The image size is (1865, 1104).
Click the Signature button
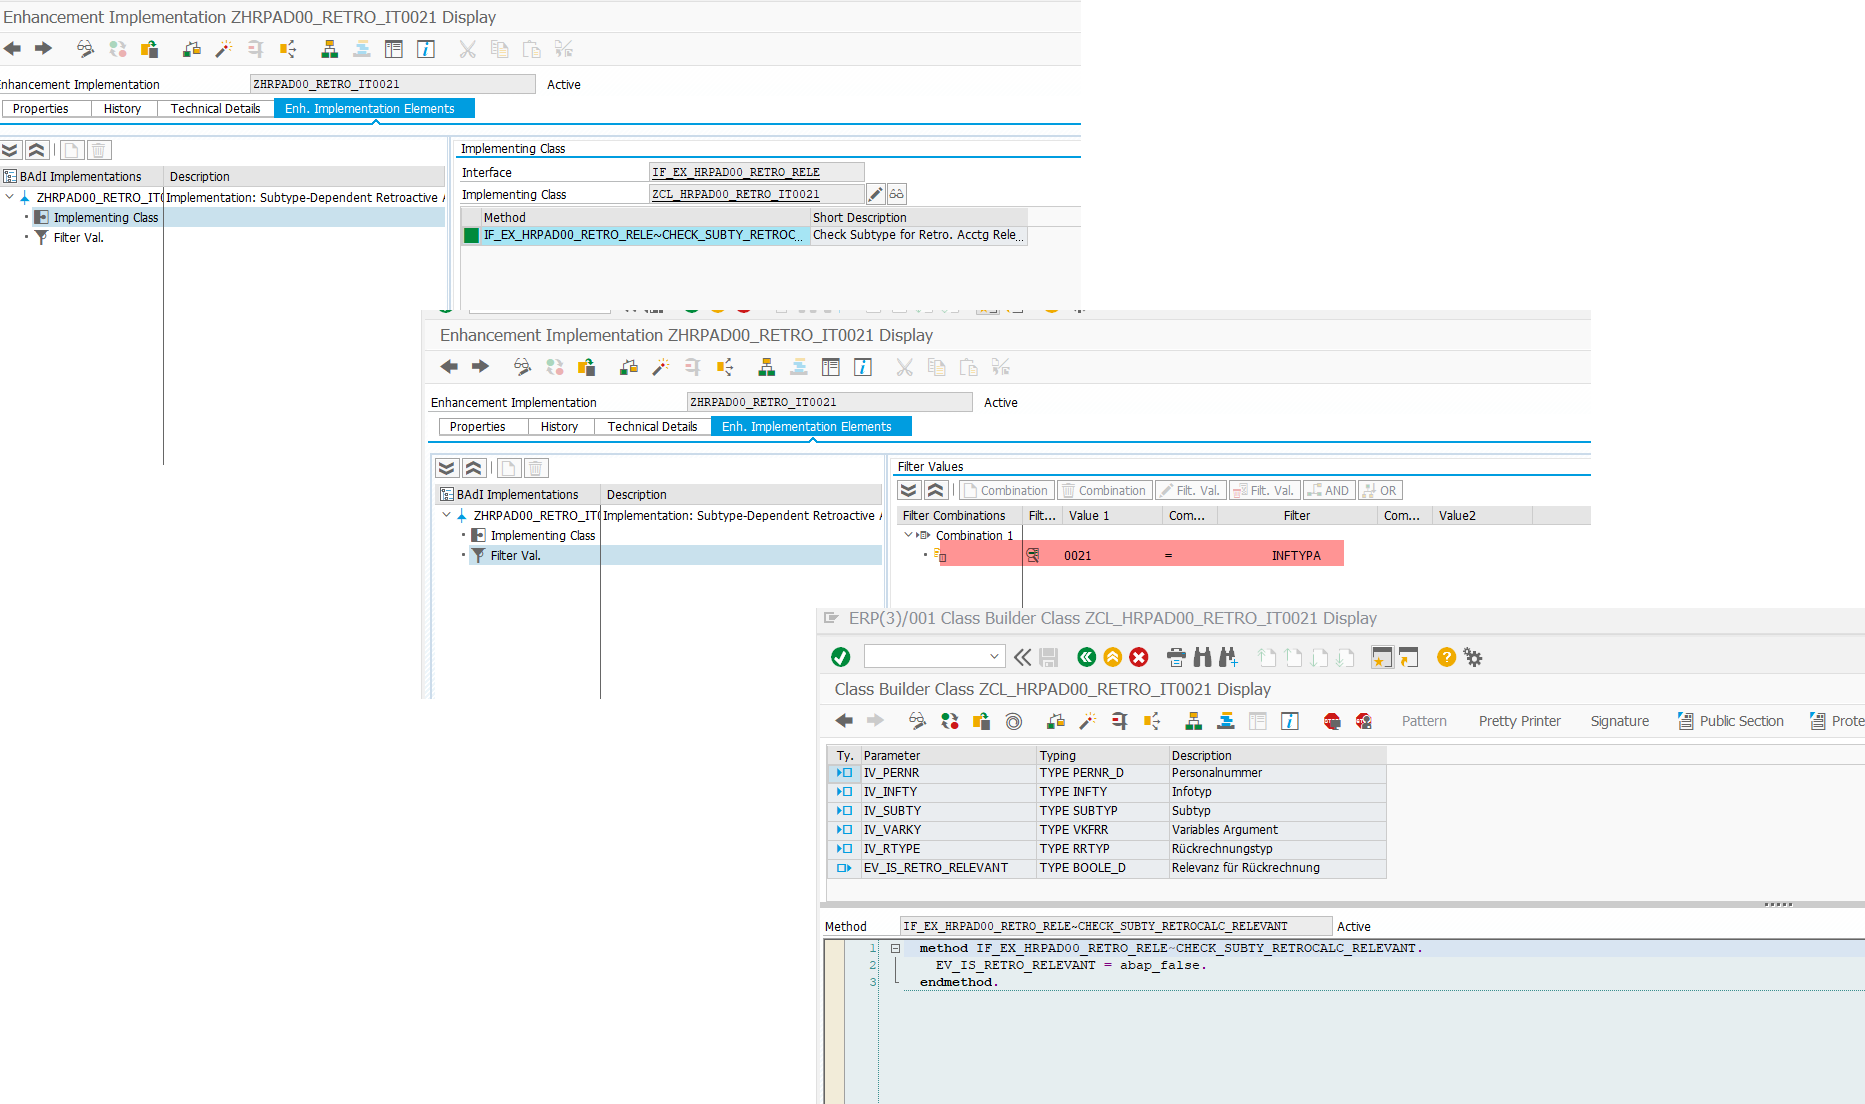[1619, 721]
